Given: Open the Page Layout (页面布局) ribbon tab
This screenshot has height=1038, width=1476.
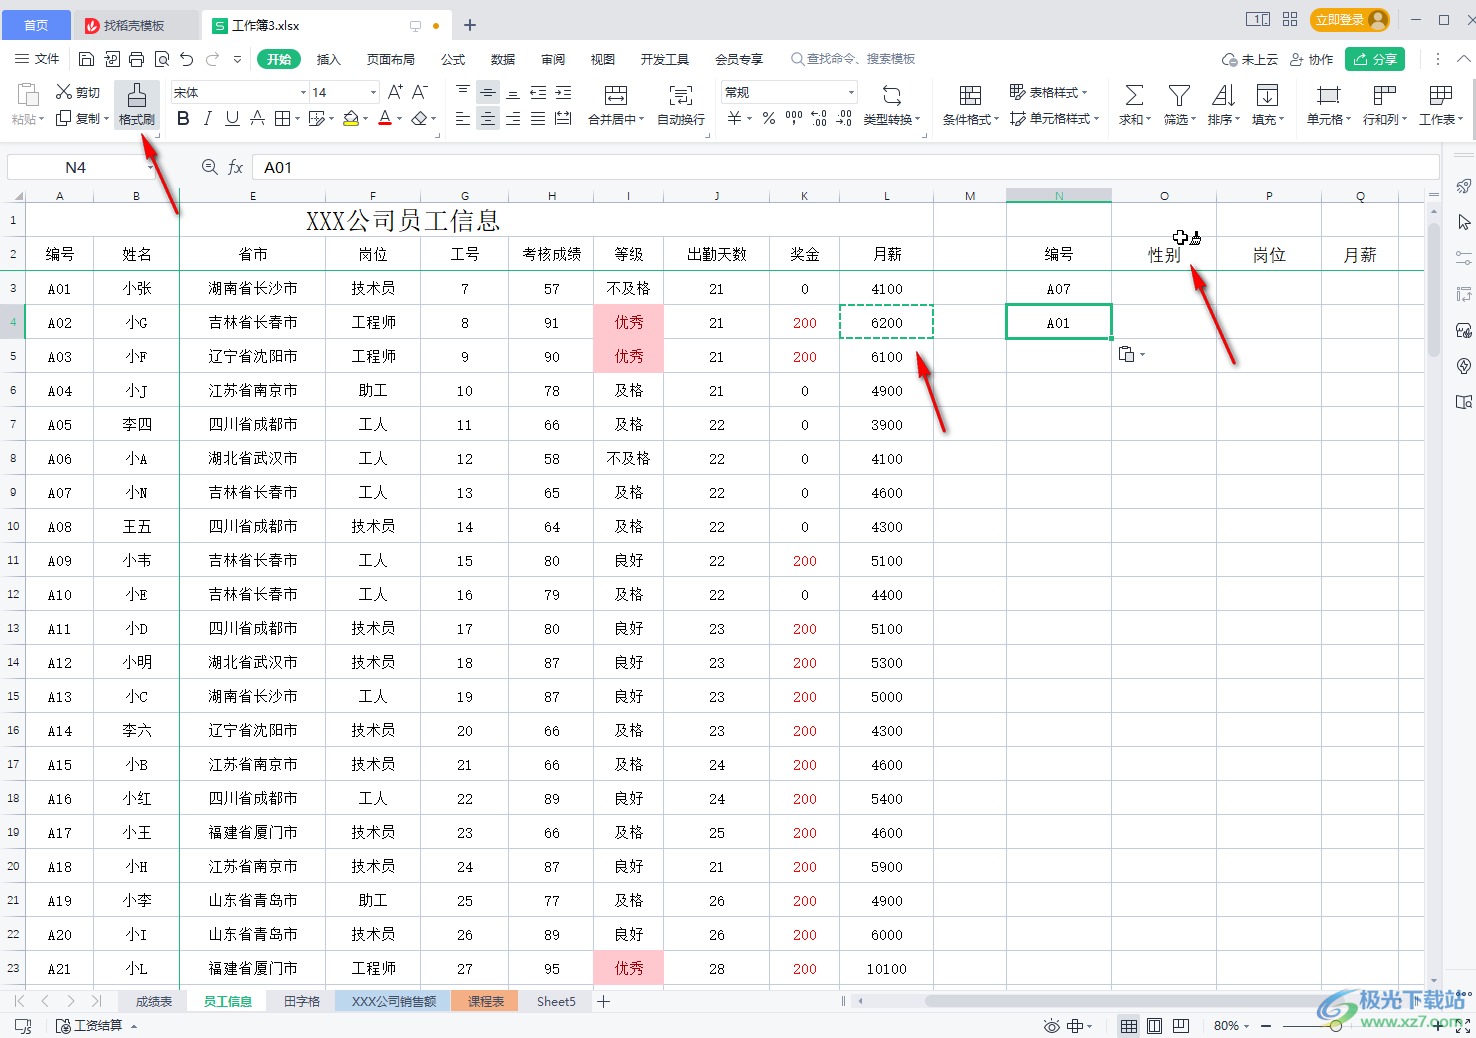Looking at the screenshot, I should pyautogui.click(x=391, y=59).
